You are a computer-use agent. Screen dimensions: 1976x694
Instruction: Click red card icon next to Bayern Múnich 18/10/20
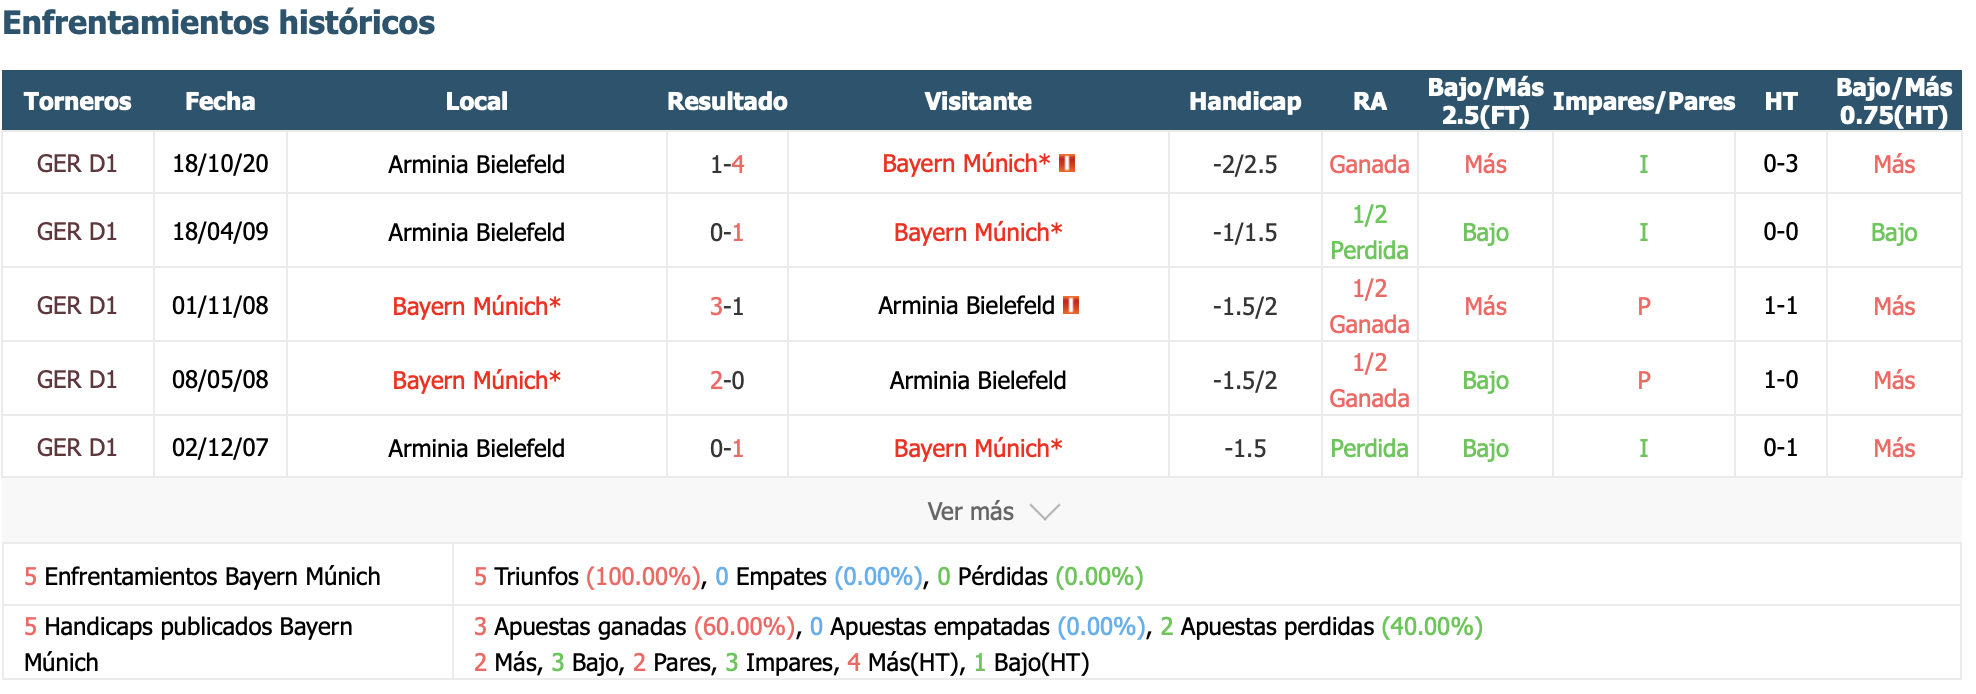(1067, 163)
